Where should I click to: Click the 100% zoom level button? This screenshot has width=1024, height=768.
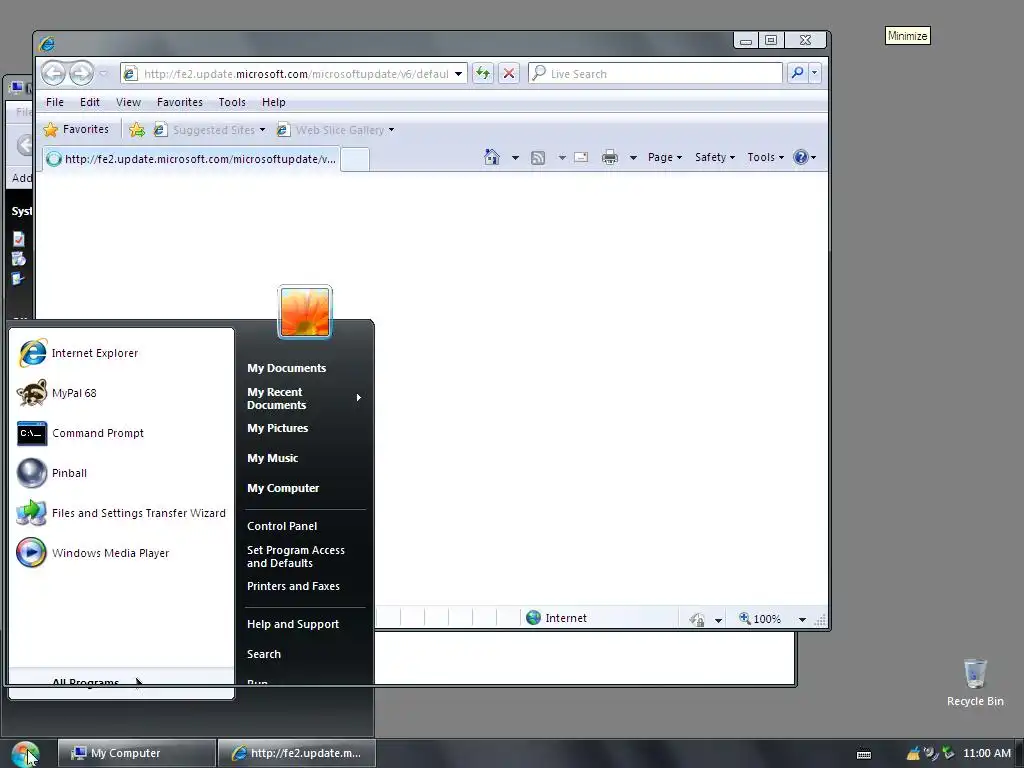tap(761, 619)
